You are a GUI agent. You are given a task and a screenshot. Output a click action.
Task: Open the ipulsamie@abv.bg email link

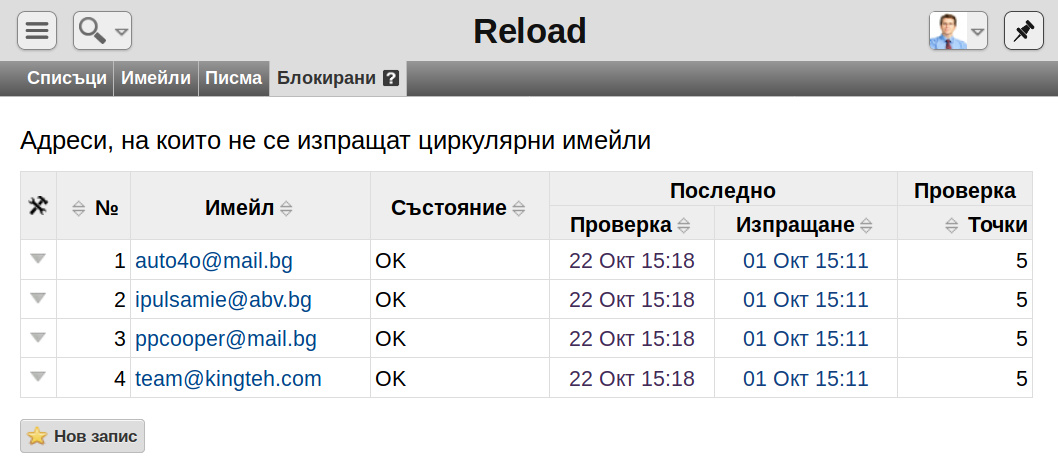pos(223,300)
